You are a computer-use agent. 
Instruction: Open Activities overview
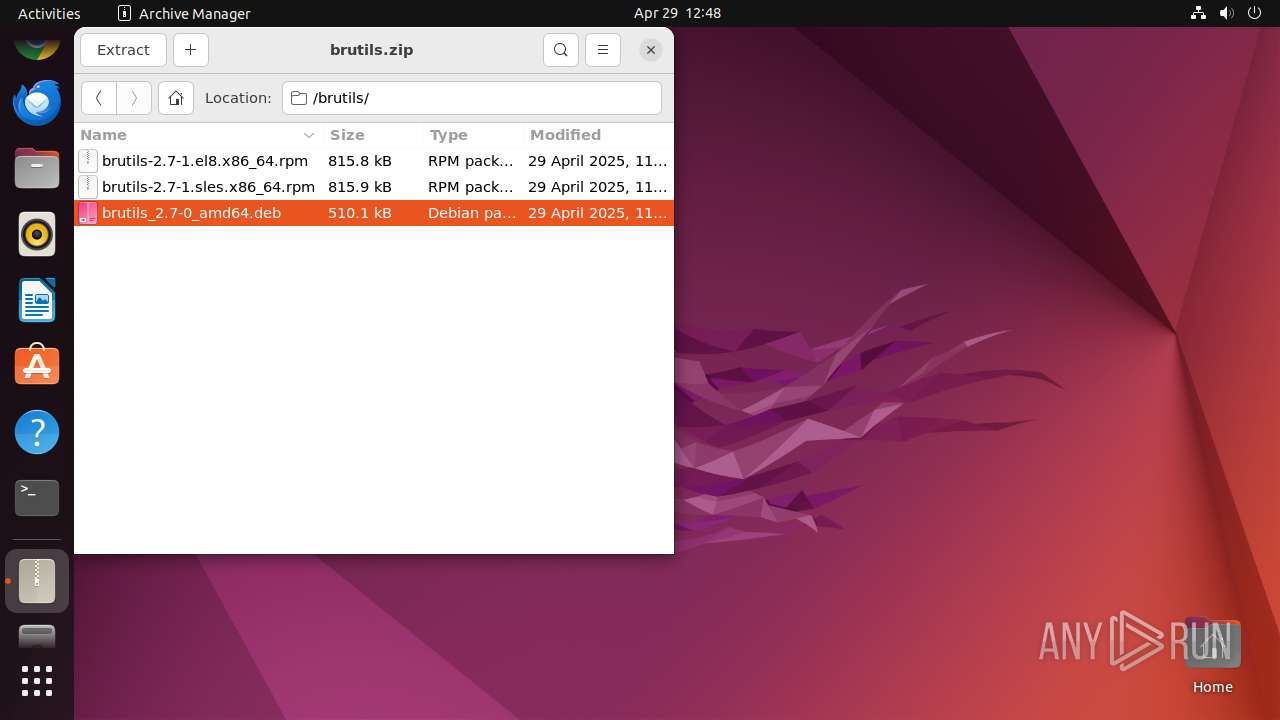tap(49, 13)
